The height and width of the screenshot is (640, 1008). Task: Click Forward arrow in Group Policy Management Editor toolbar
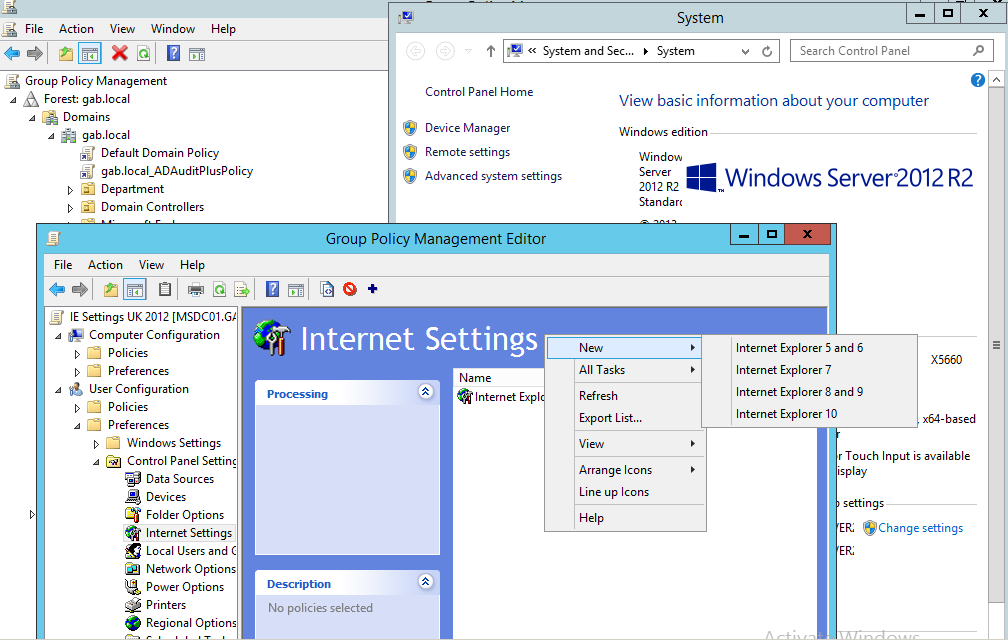tap(80, 290)
